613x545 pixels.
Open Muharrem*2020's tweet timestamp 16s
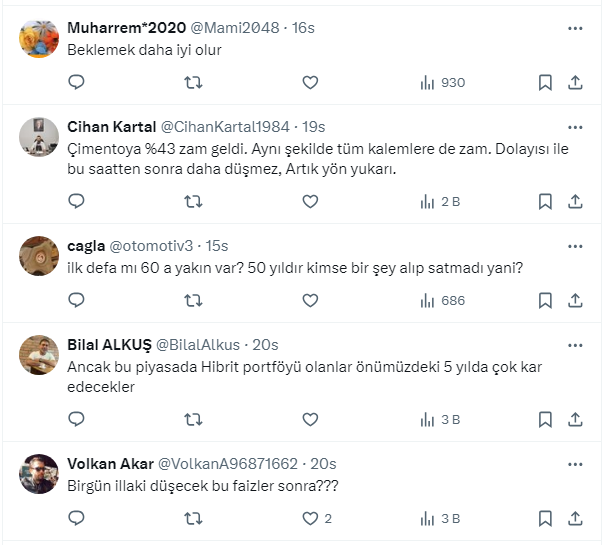pos(302,27)
